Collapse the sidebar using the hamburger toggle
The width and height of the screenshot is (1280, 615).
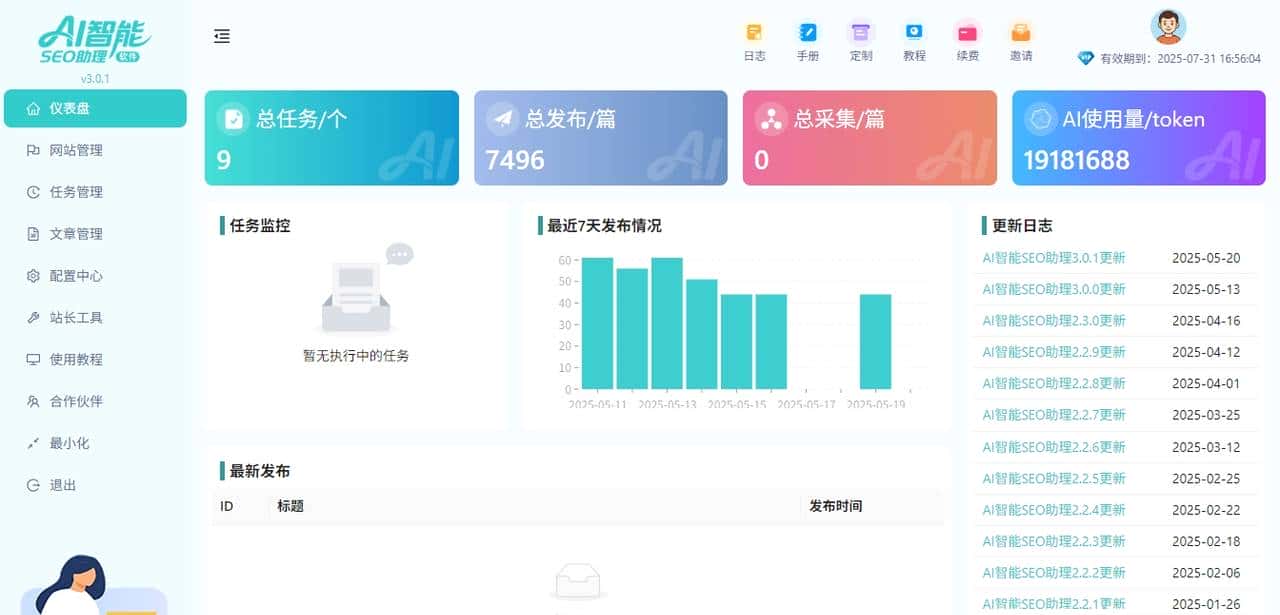[221, 36]
